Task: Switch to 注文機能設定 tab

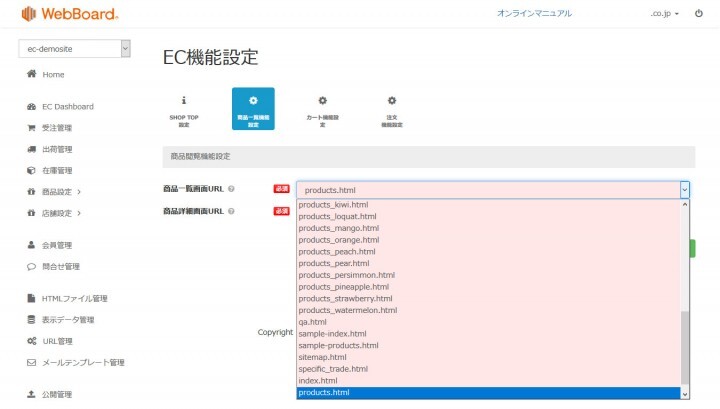Action: (x=392, y=109)
